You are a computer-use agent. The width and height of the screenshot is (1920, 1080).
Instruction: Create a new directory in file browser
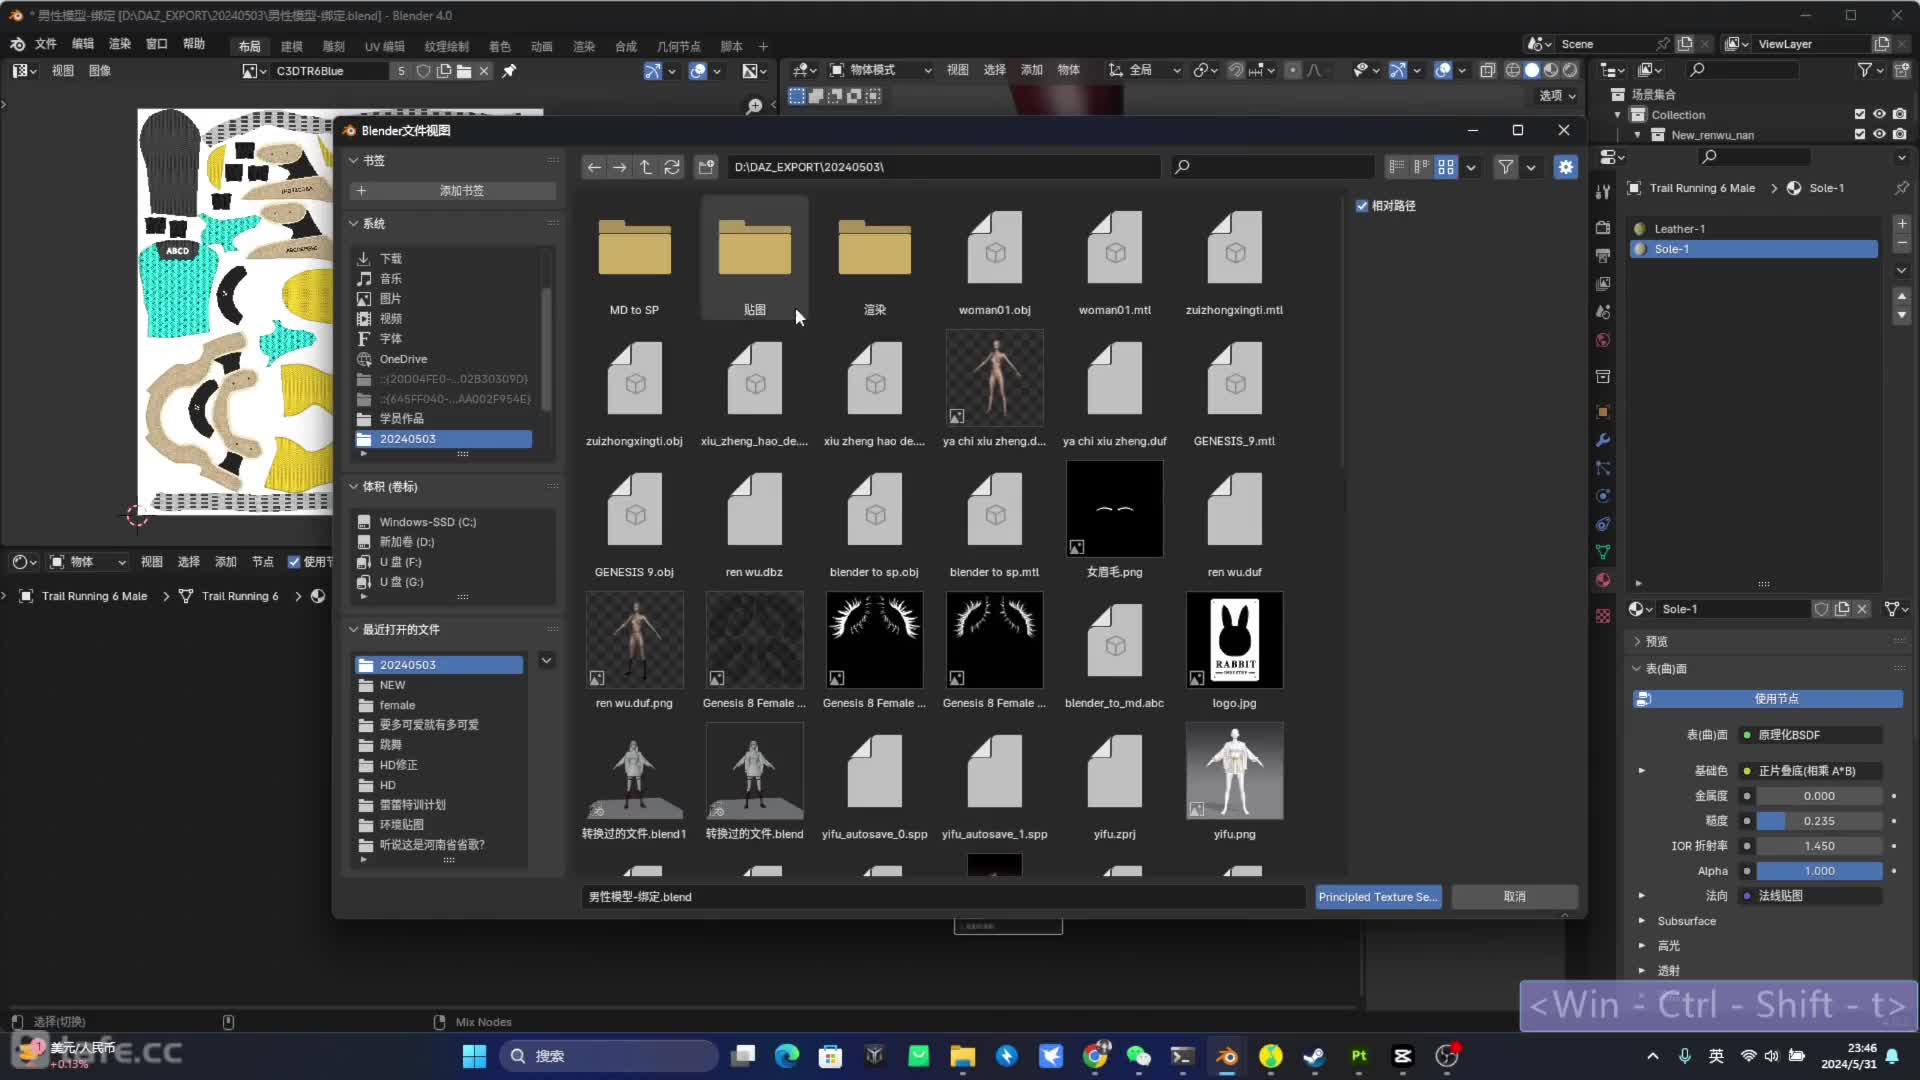click(x=706, y=167)
